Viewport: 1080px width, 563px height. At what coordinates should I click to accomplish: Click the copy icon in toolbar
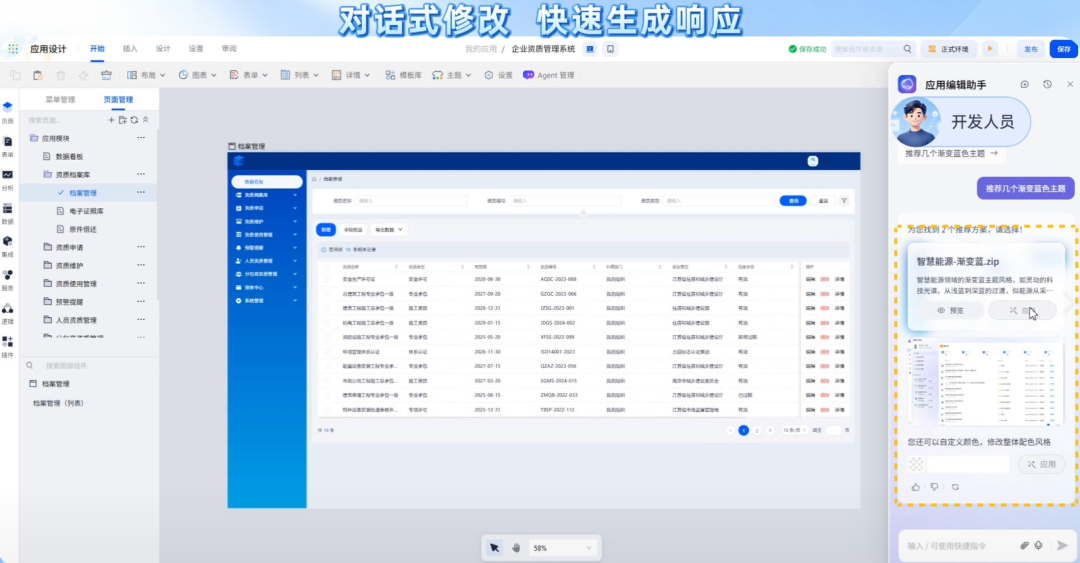click(x=15, y=75)
